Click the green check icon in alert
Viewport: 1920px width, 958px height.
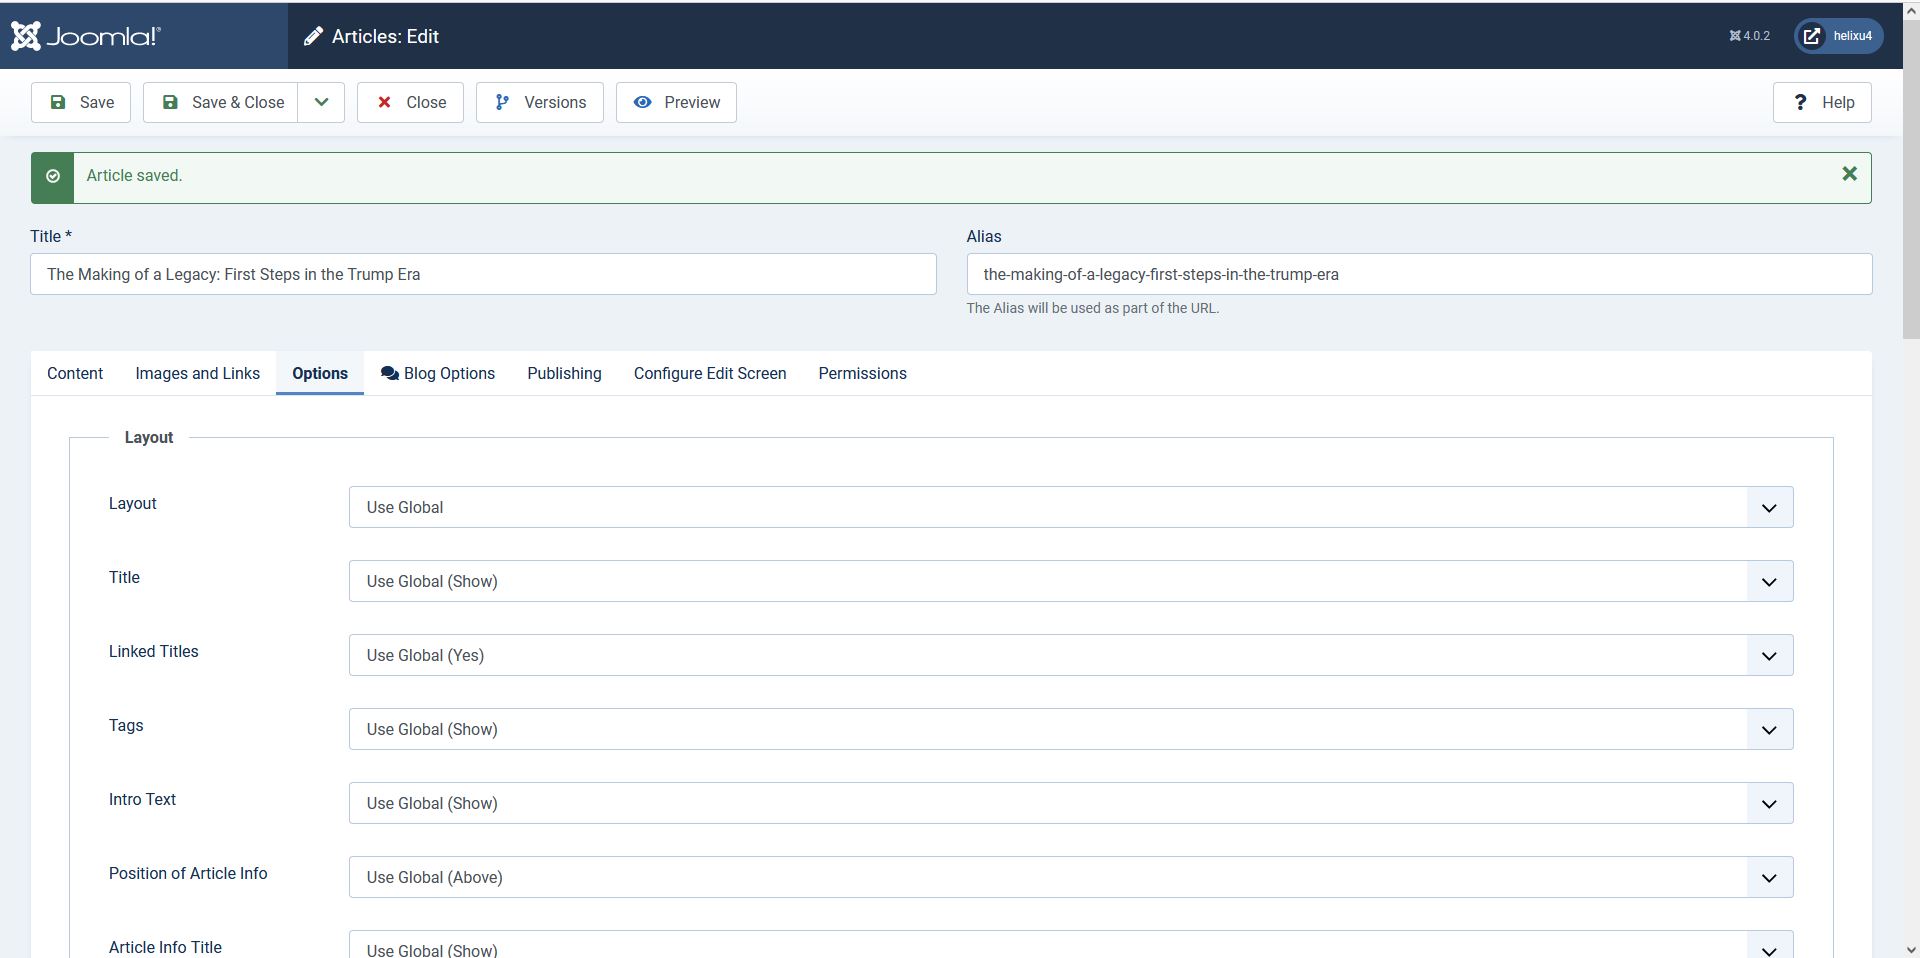[53, 177]
